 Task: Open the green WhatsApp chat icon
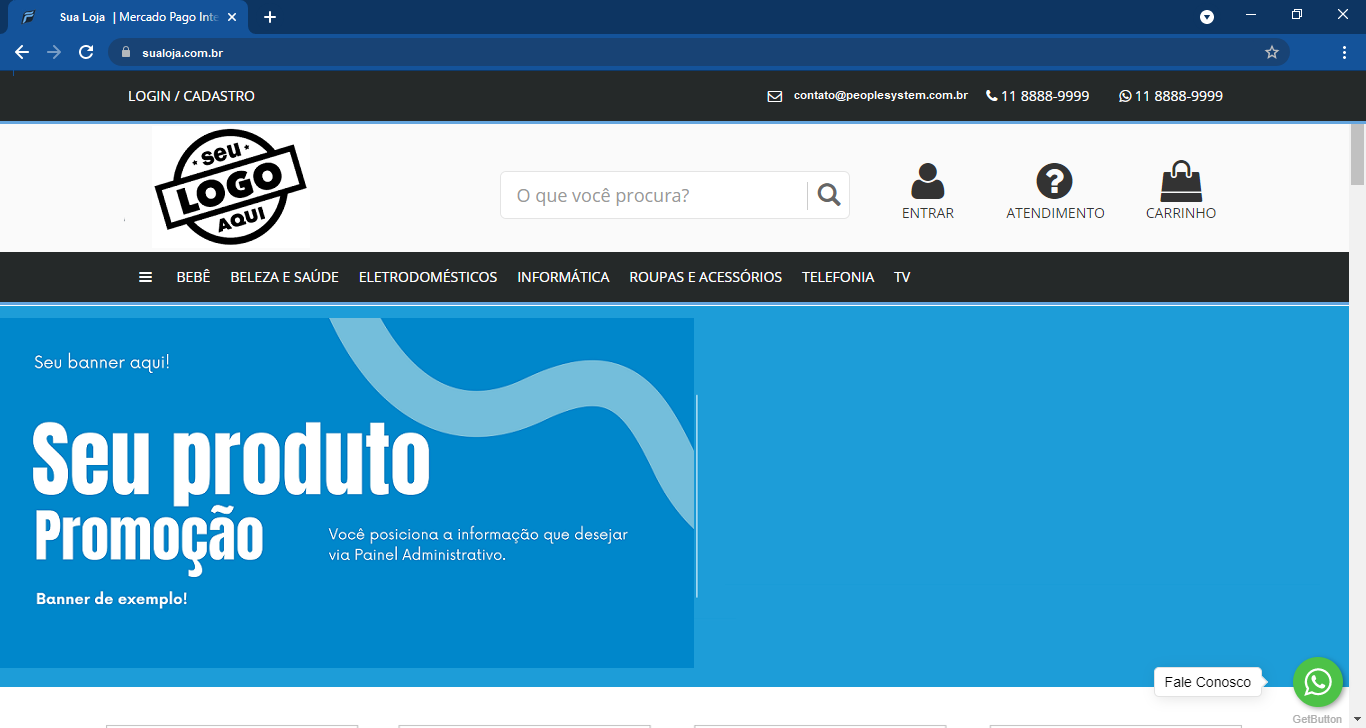pyautogui.click(x=1318, y=681)
